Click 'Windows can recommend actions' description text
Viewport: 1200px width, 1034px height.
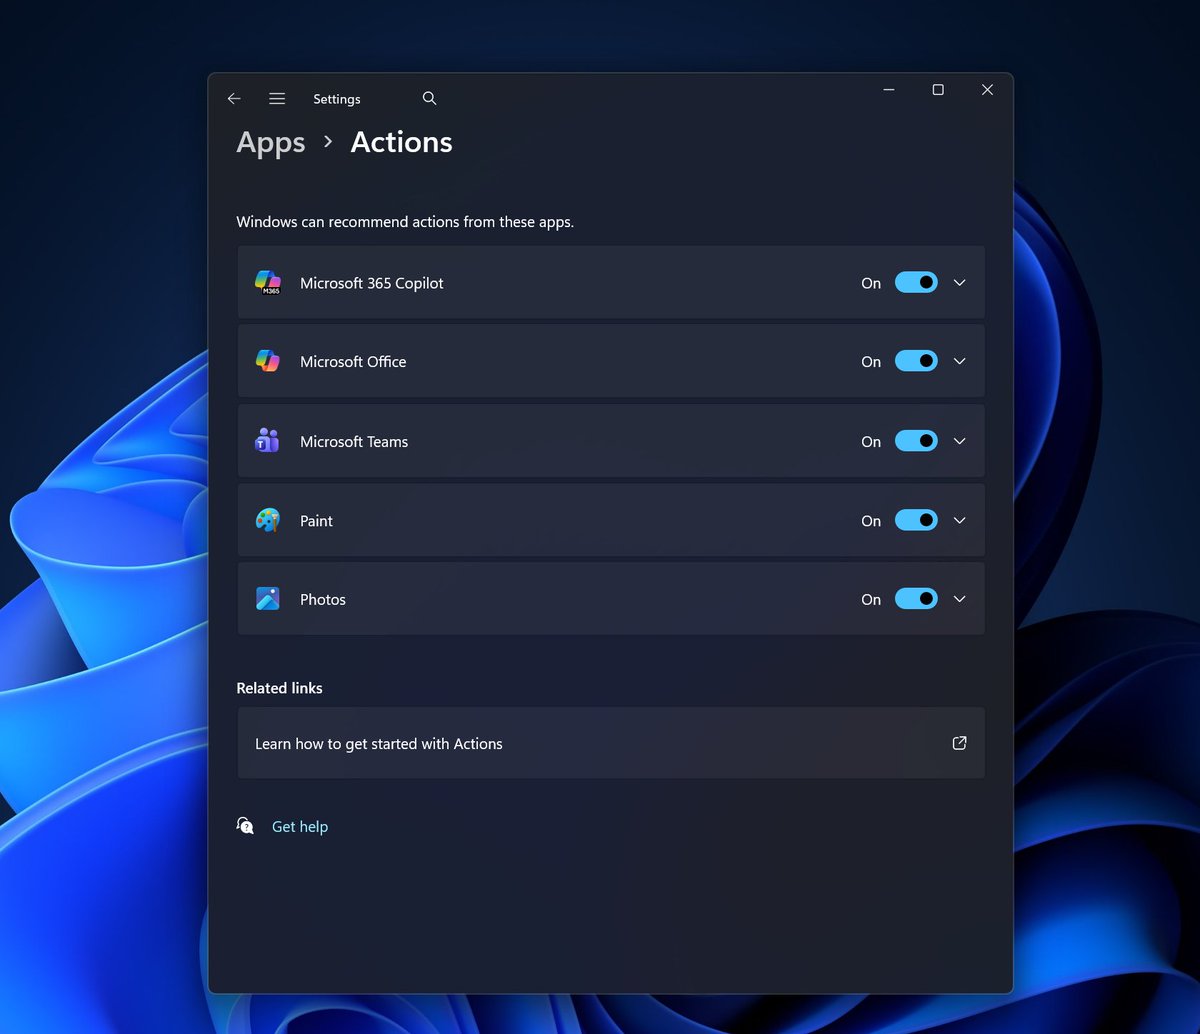point(405,222)
